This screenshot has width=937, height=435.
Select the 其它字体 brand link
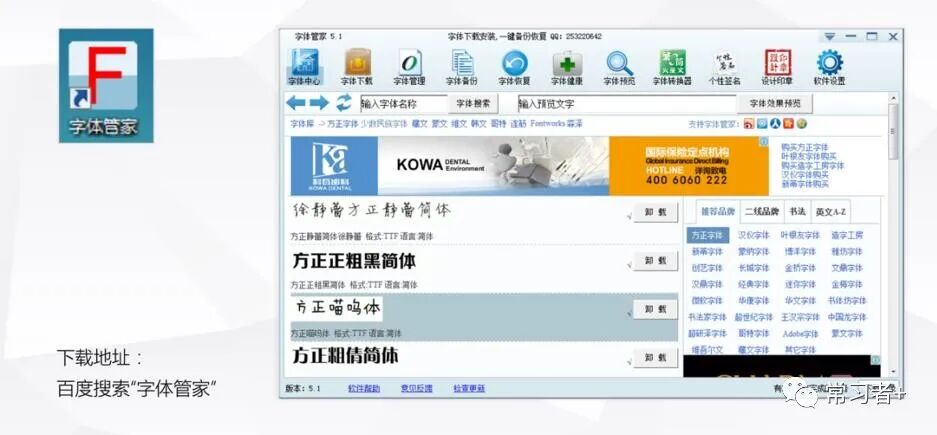pos(800,350)
